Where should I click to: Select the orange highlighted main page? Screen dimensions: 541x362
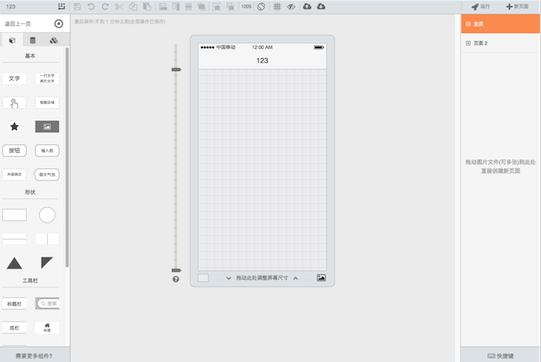(500, 24)
